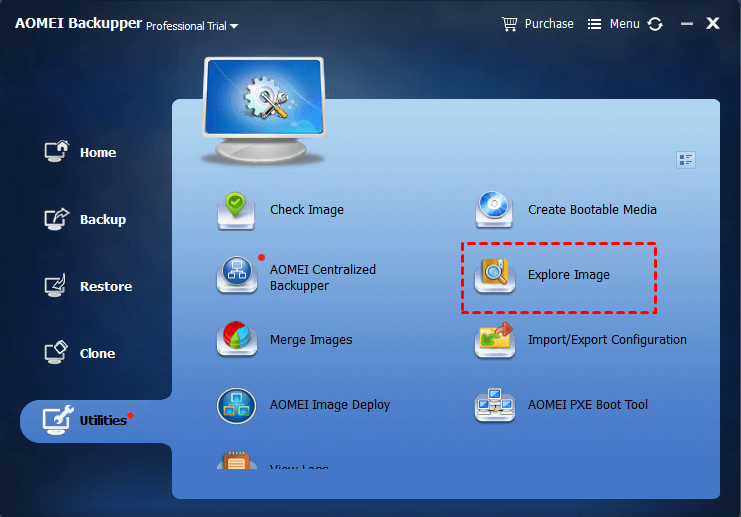Select the Utilities tab label
Viewport: 741px width, 517px height.
tap(103, 421)
